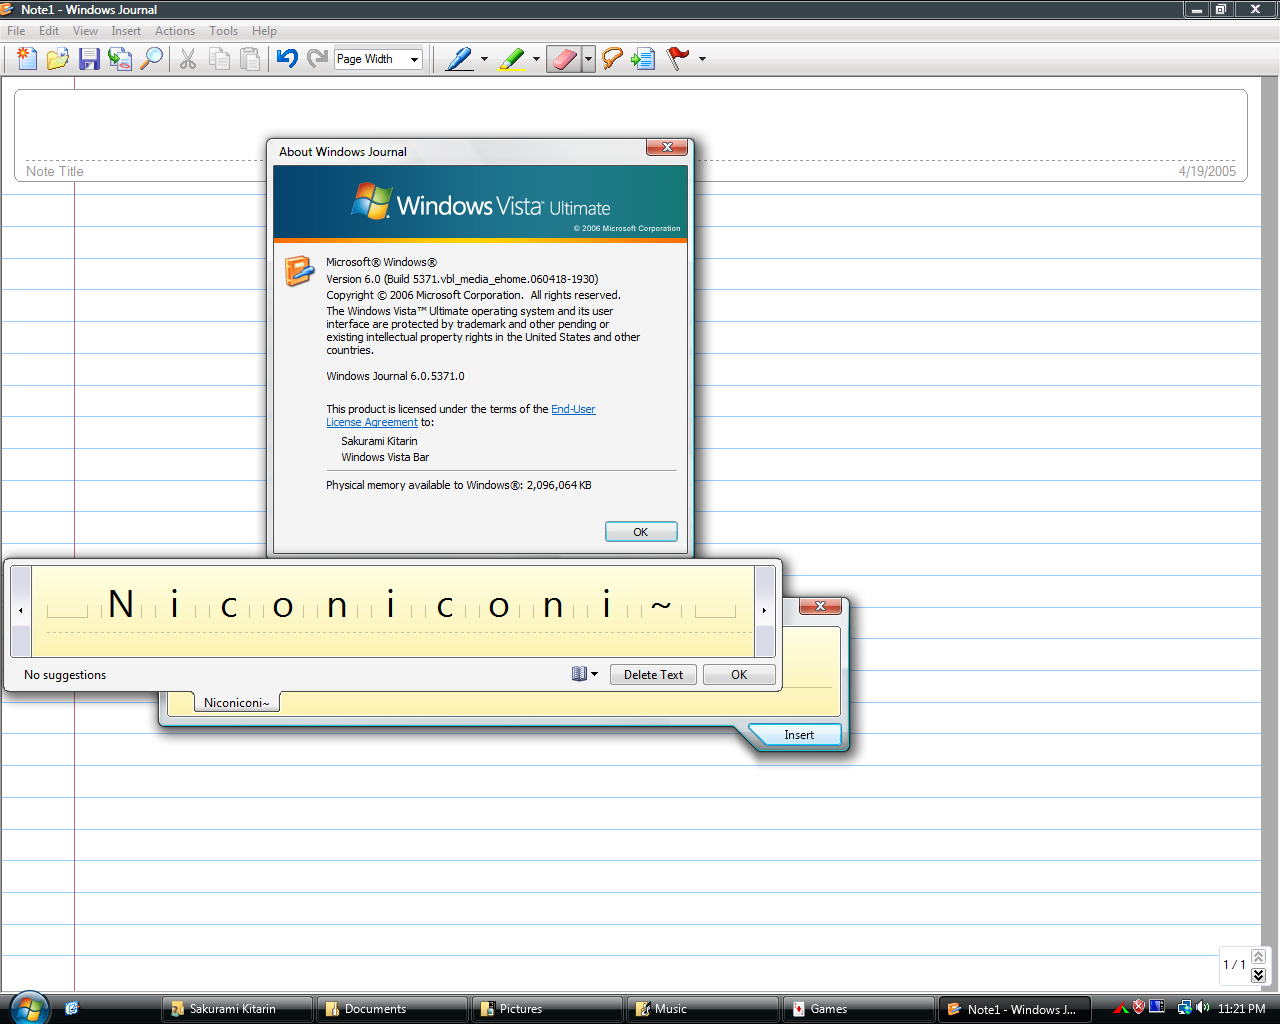Create a new note from the toolbar
This screenshot has height=1024, width=1280.
click(x=27, y=59)
